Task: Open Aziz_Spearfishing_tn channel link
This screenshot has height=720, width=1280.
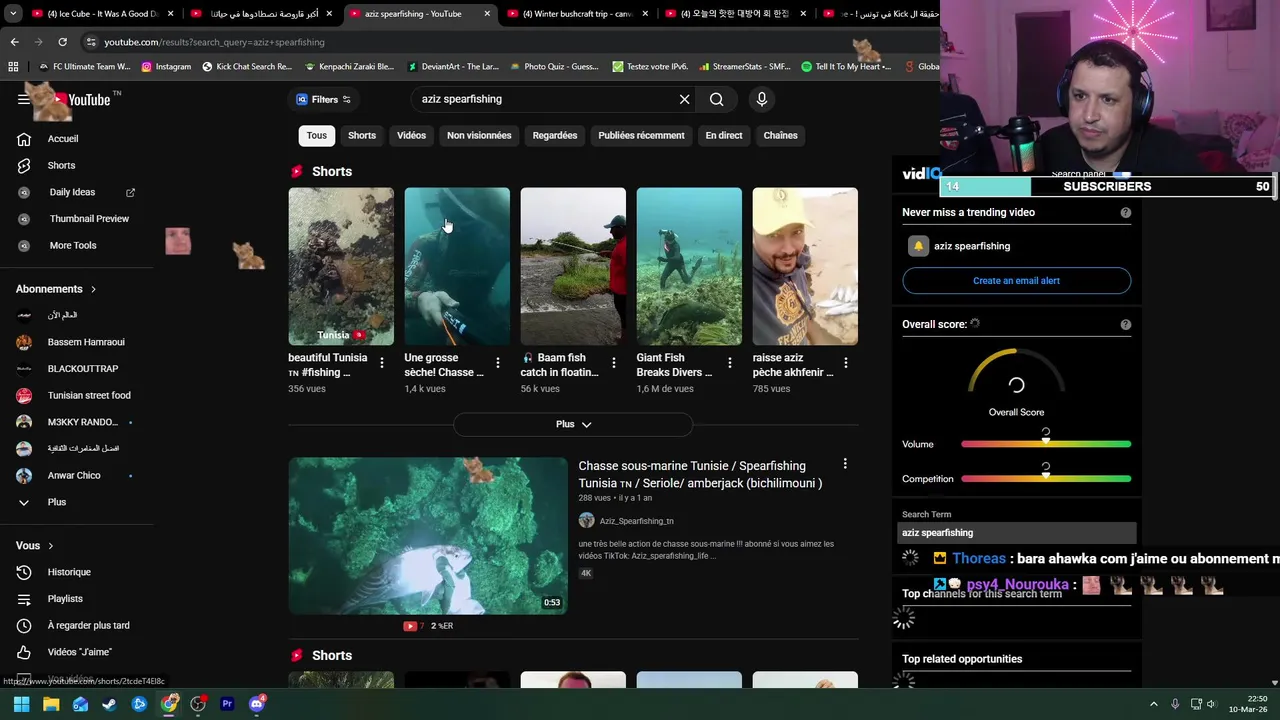Action: (636, 521)
